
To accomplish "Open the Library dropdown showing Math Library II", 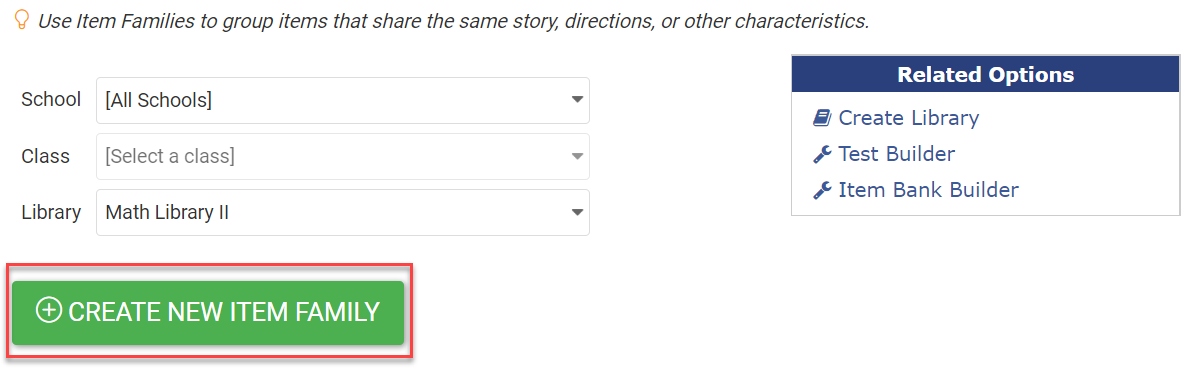I will (x=343, y=212).
